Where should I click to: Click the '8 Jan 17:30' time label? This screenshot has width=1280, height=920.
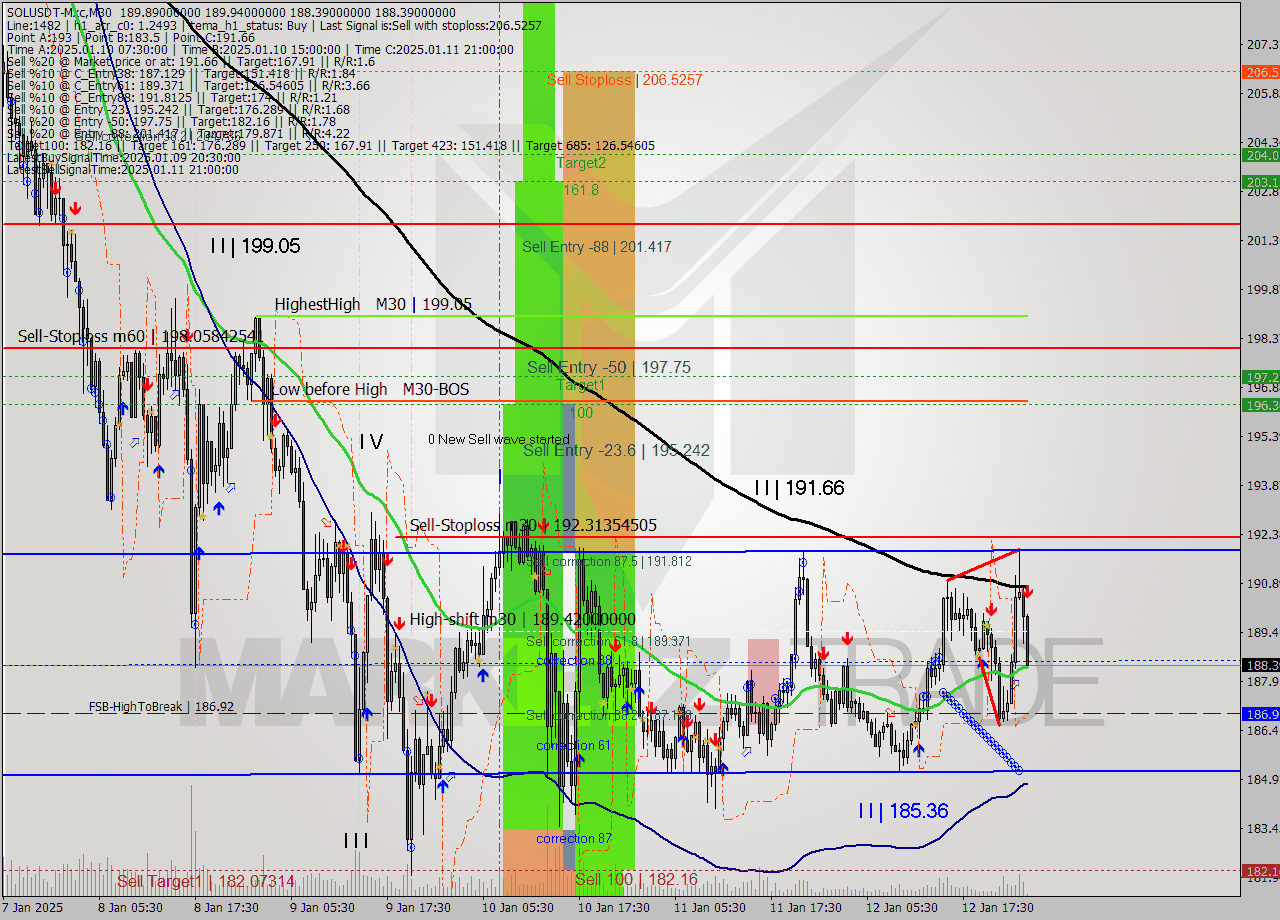tap(226, 907)
